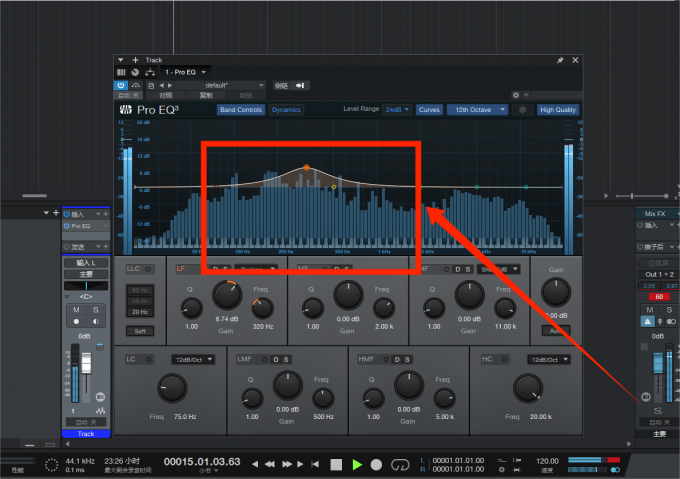Click the snowflake freeze spectrum icon
The image size is (680, 479).
pyautogui.click(x=523, y=110)
